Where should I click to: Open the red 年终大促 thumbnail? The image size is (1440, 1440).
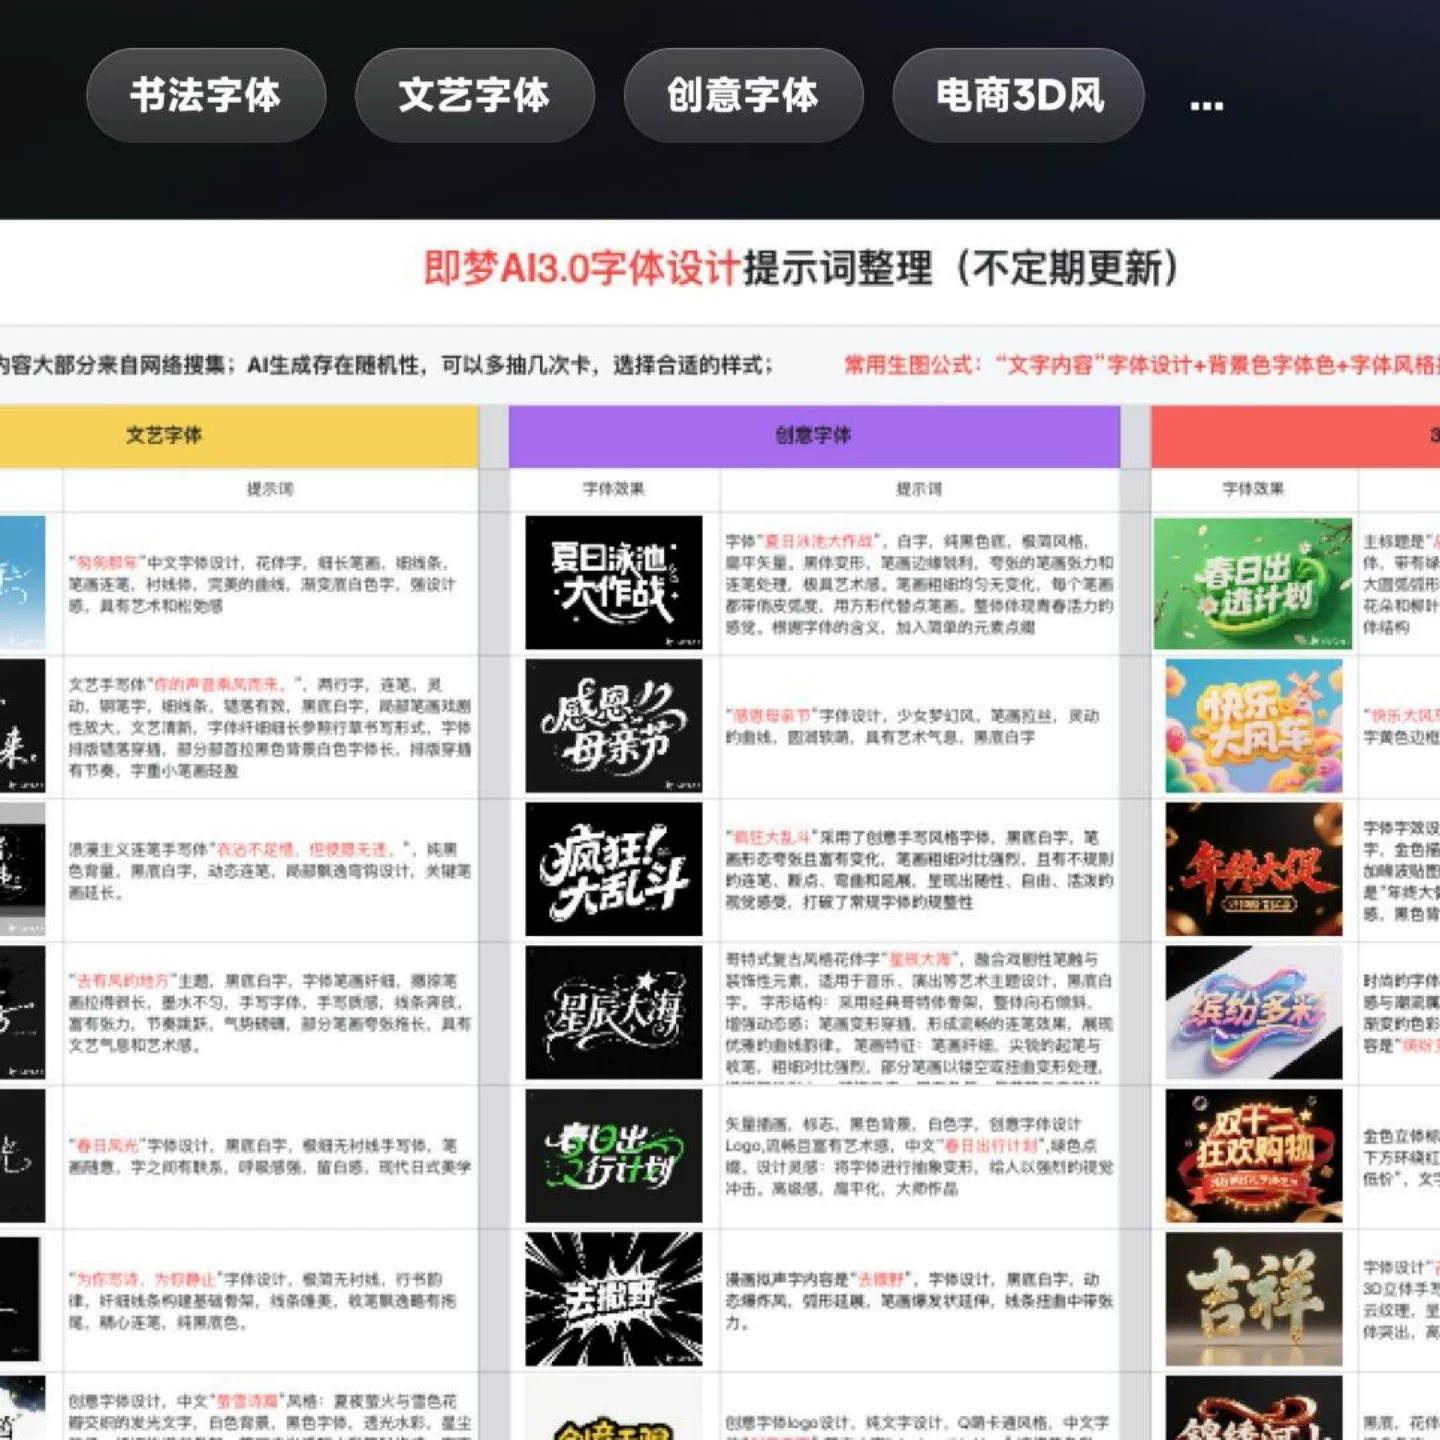[x=1253, y=869]
